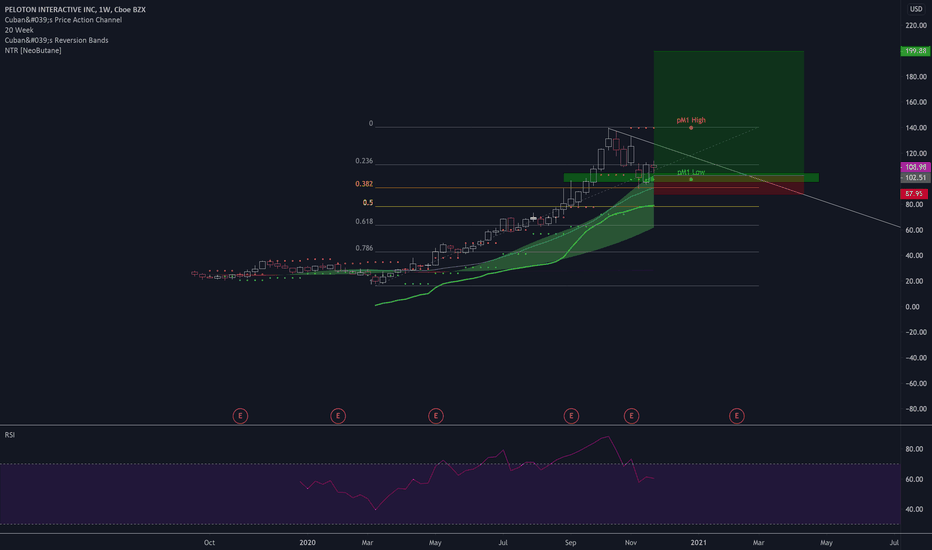Click the green 199.88 target price label
The height and width of the screenshot is (550, 932).
click(x=915, y=51)
